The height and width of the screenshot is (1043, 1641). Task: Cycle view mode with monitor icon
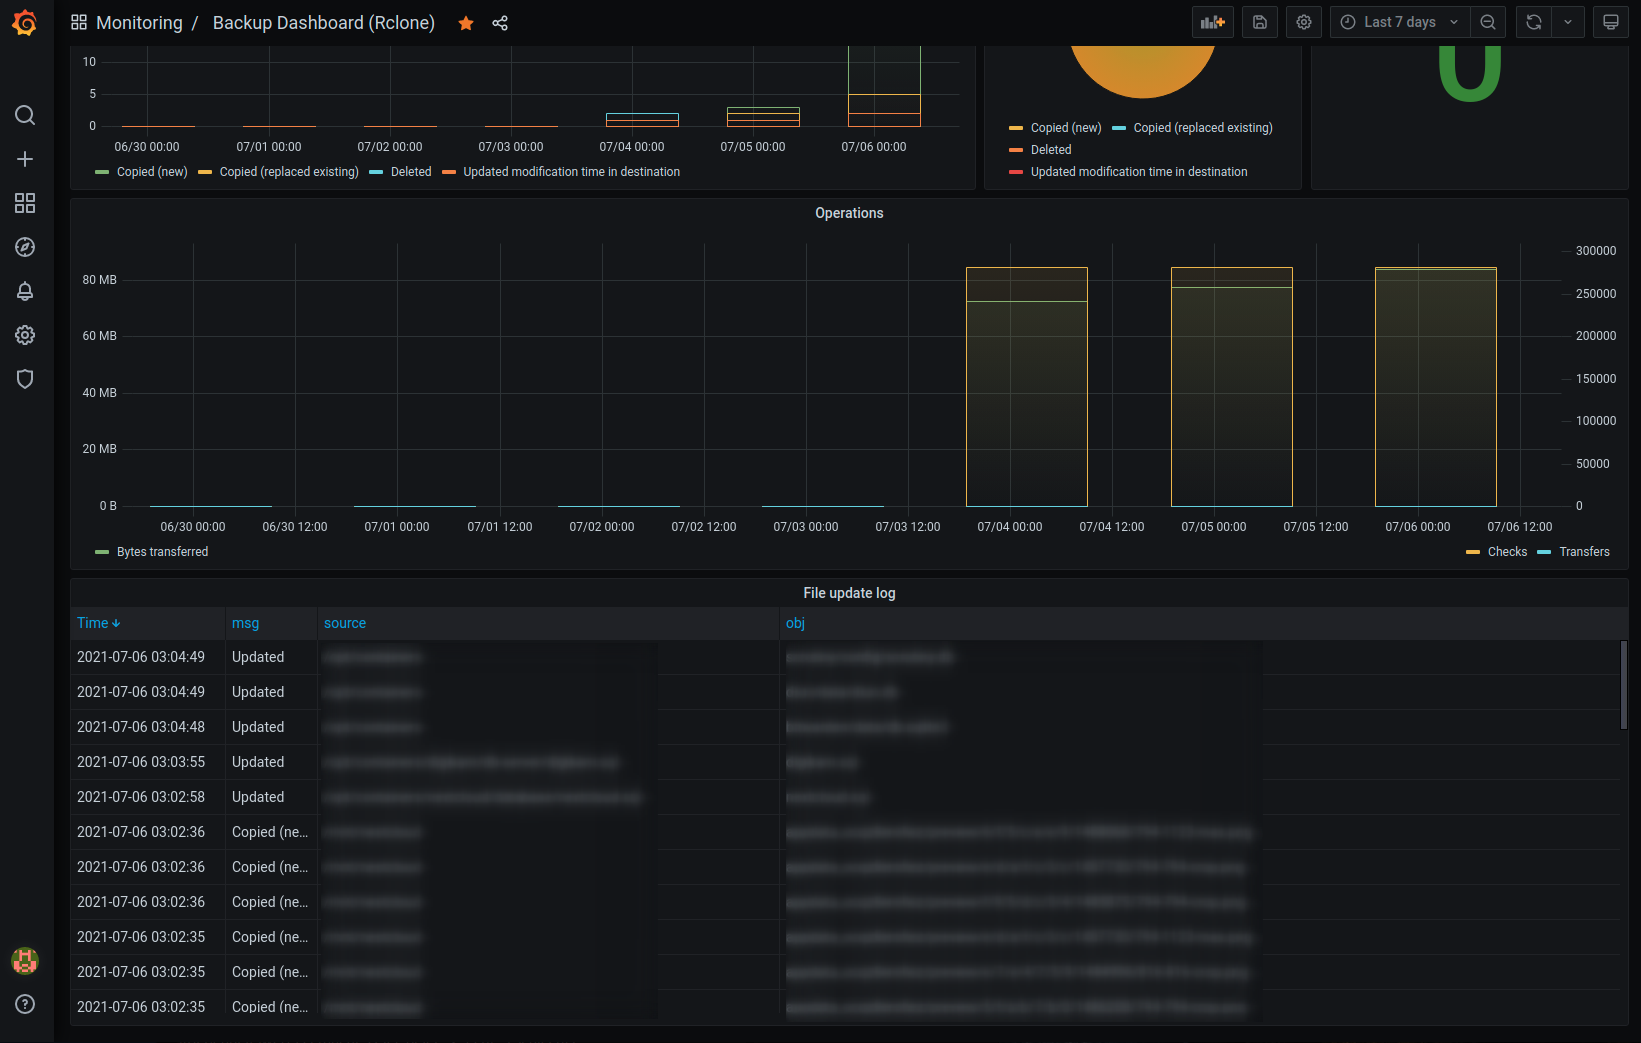pyautogui.click(x=1611, y=22)
